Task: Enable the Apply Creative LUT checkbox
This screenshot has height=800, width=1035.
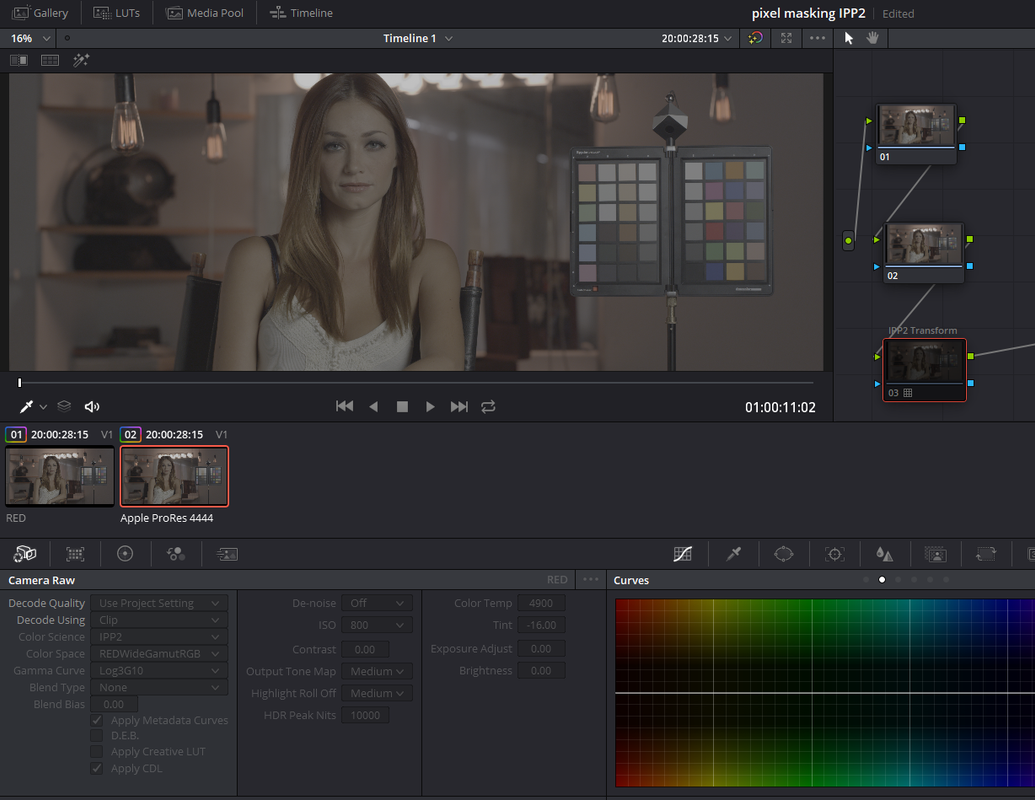Action: point(97,751)
